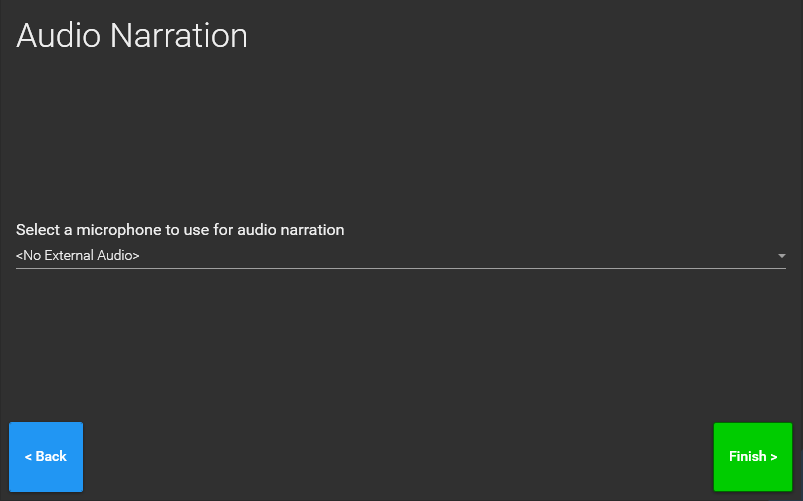Toggle open the external audio source list
The width and height of the screenshot is (803, 501).
pyautogui.click(x=781, y=256)
